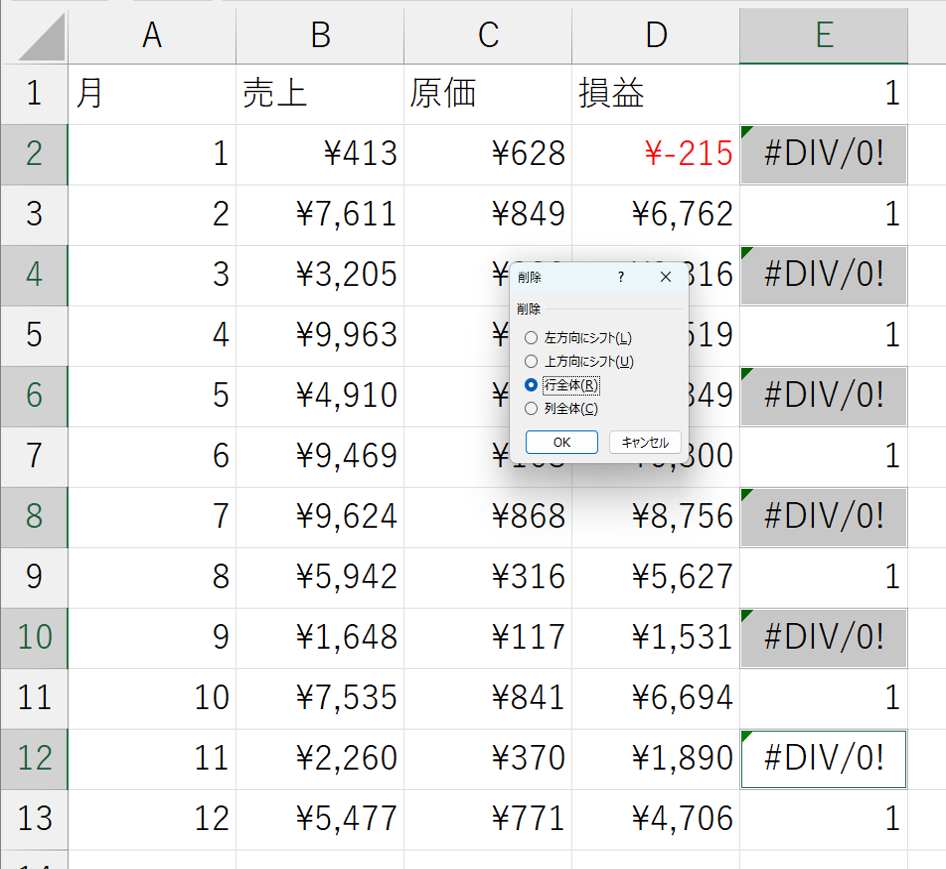Screen dimensions: 946x869
Task: Click row 13 header
Action: 34,818
